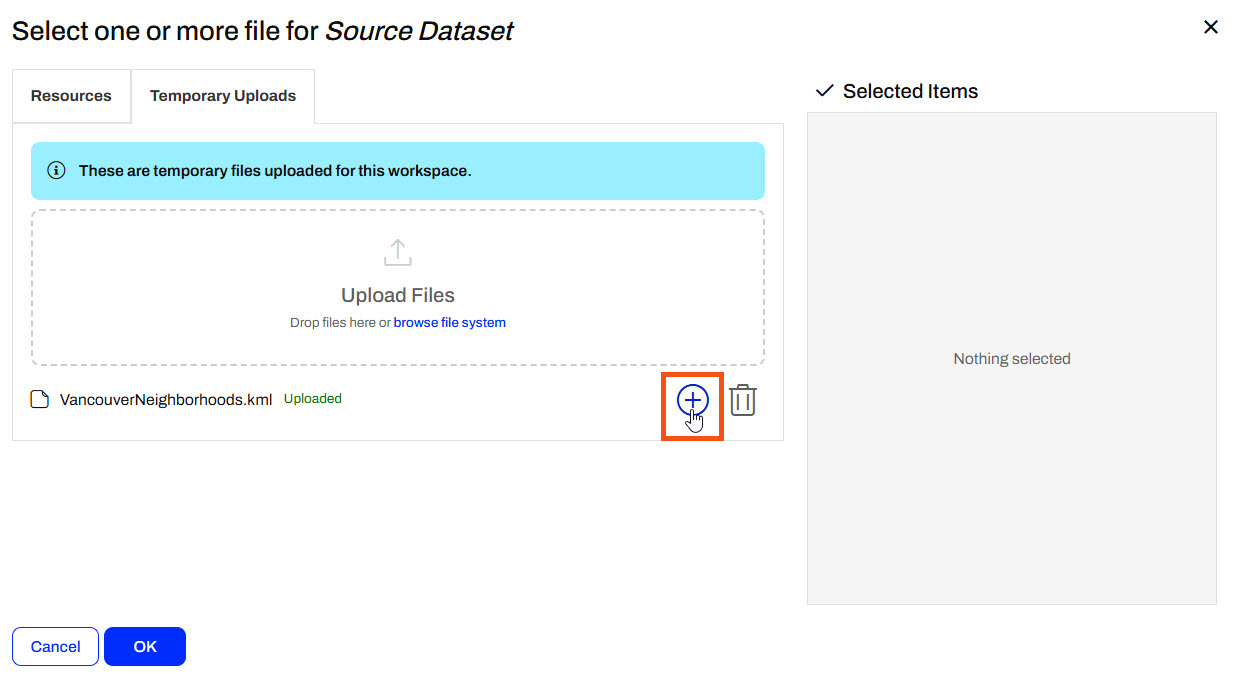Select the VancouverNeighborhoods.kml file name
The image size is (1233, 674).
[166, 400]
